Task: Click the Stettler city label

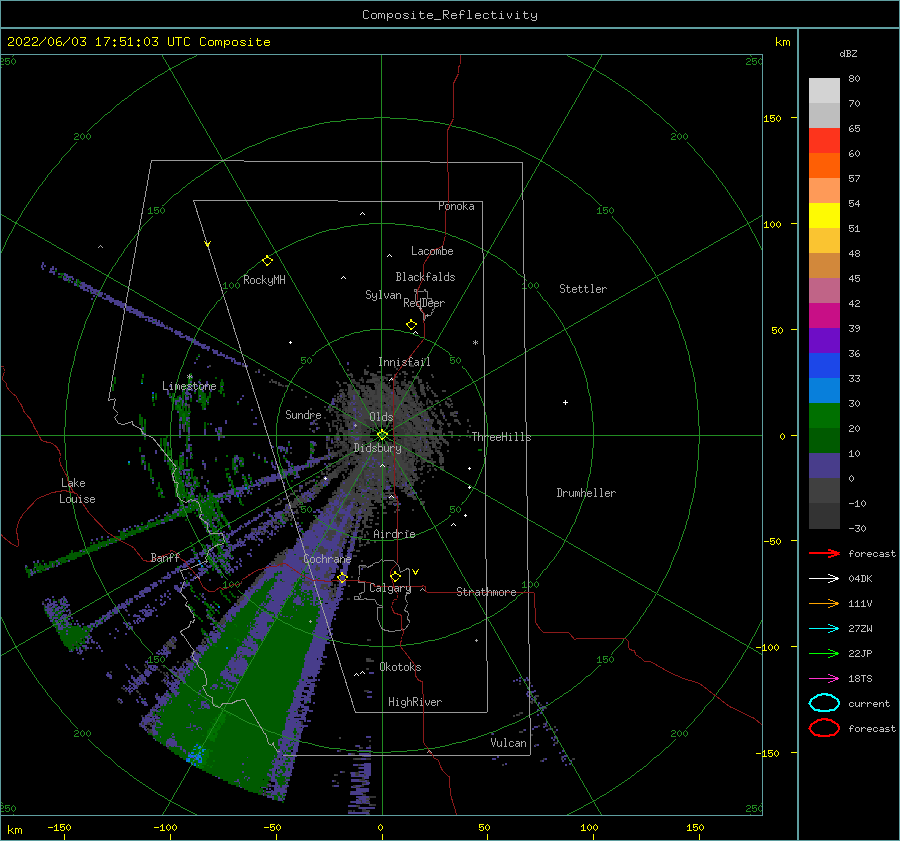Action: [583, 289]
